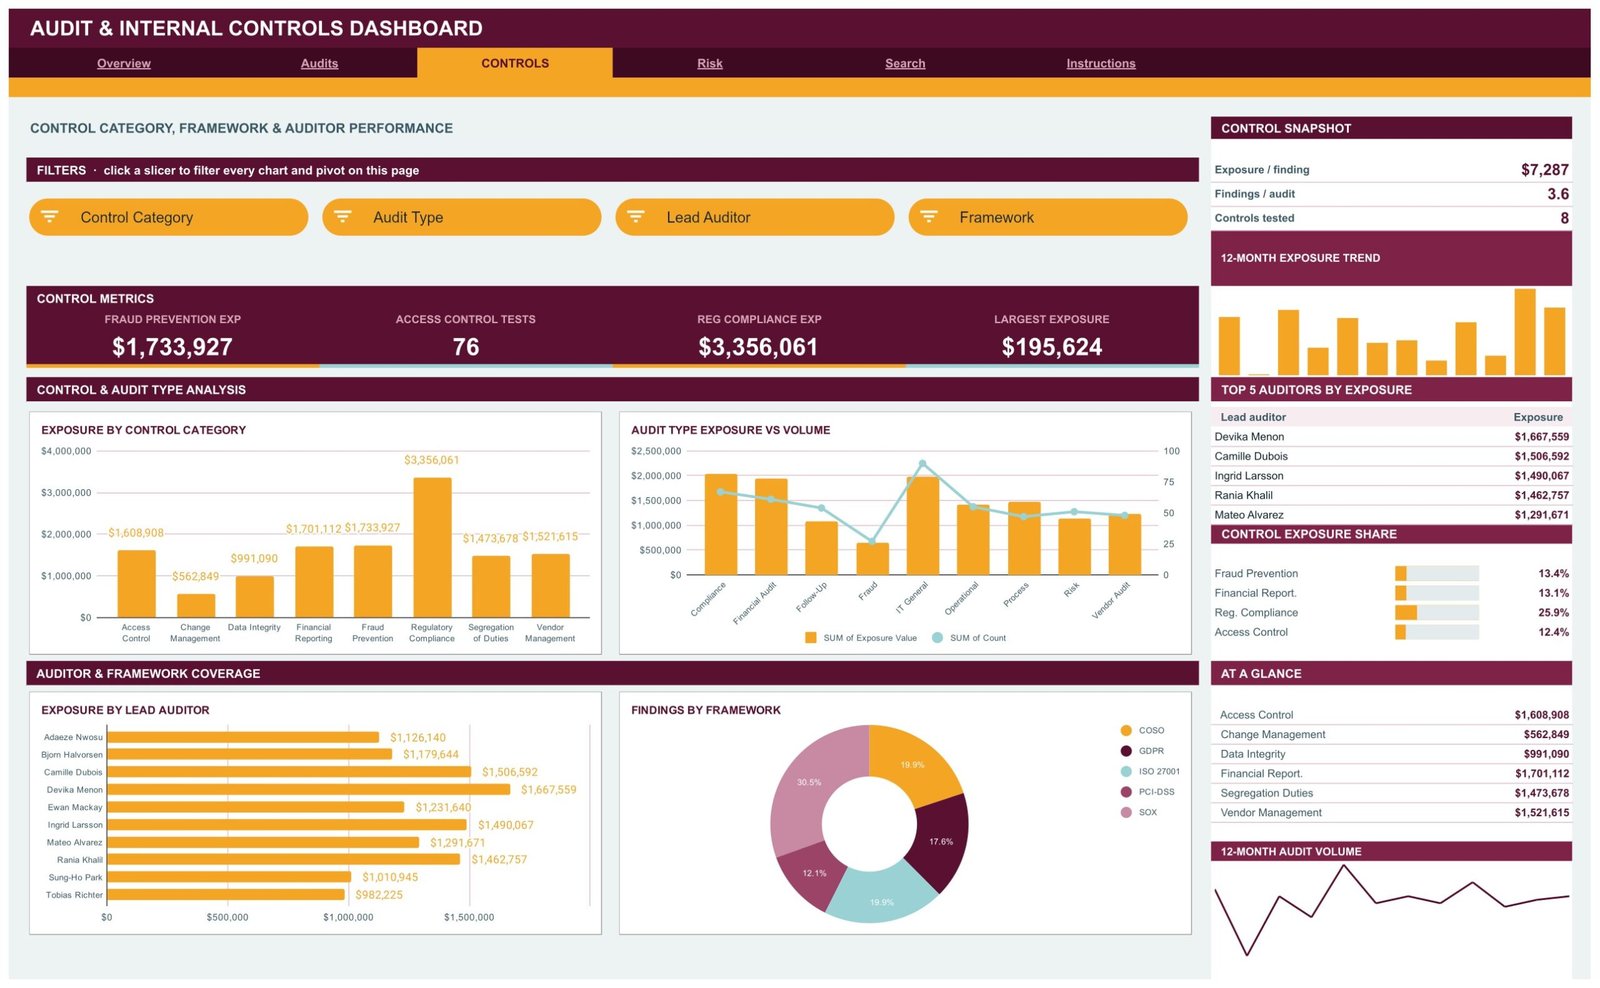Viewport: 1600px width, 988px height.
Task: Click the Exposure / finding value $7,287
Action: click(1544, 170)
